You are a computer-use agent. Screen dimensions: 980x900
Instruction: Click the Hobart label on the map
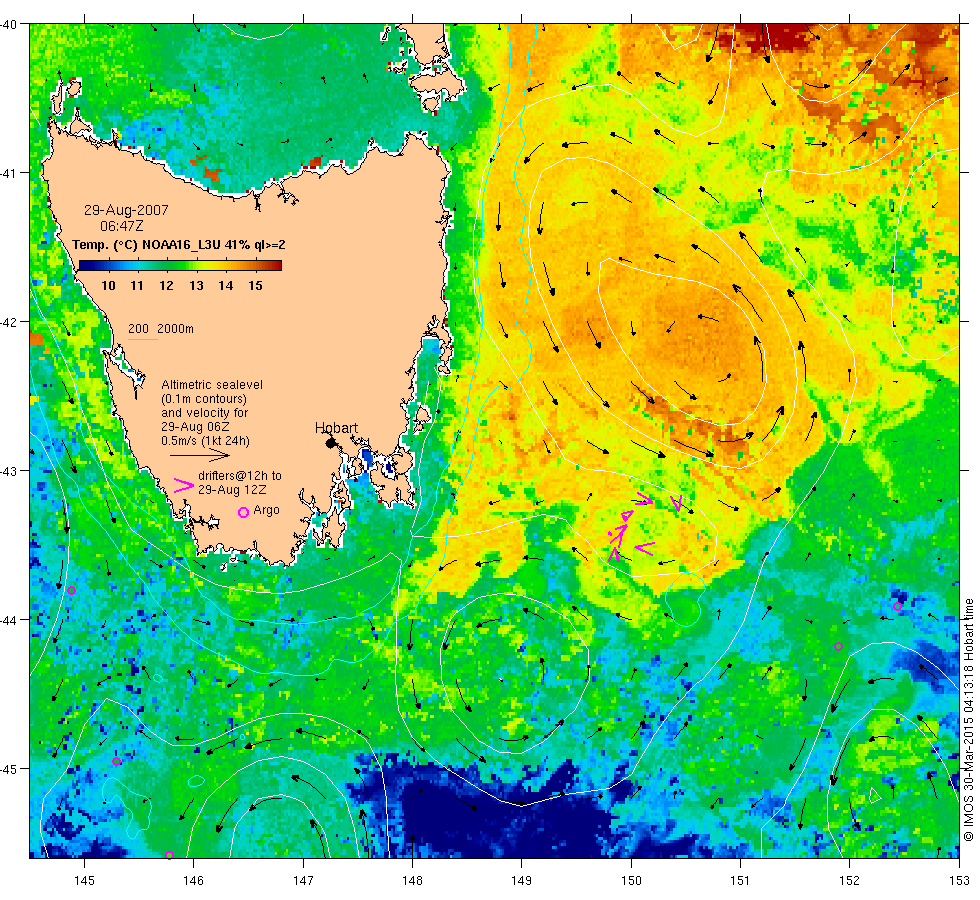tap(336, 428)
